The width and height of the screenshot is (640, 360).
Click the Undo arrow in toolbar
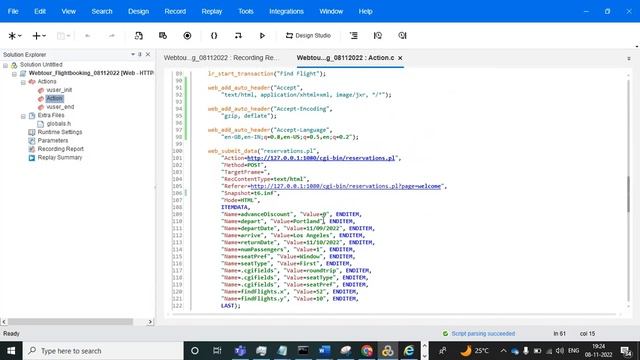pyautogui.click(x=87, y=36)
